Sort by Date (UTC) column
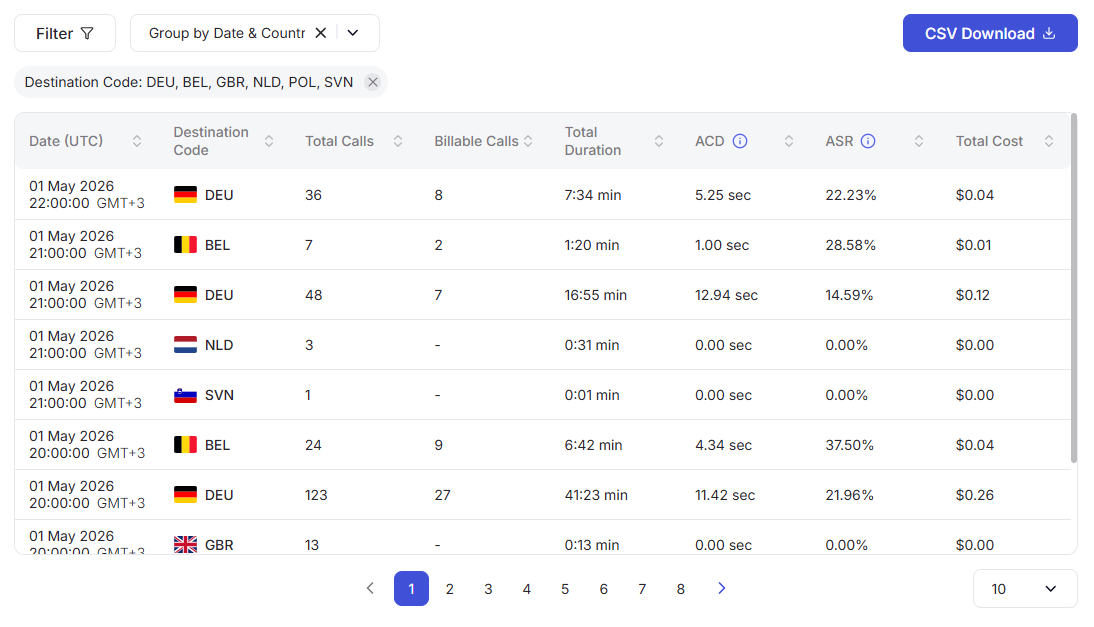 137,141
